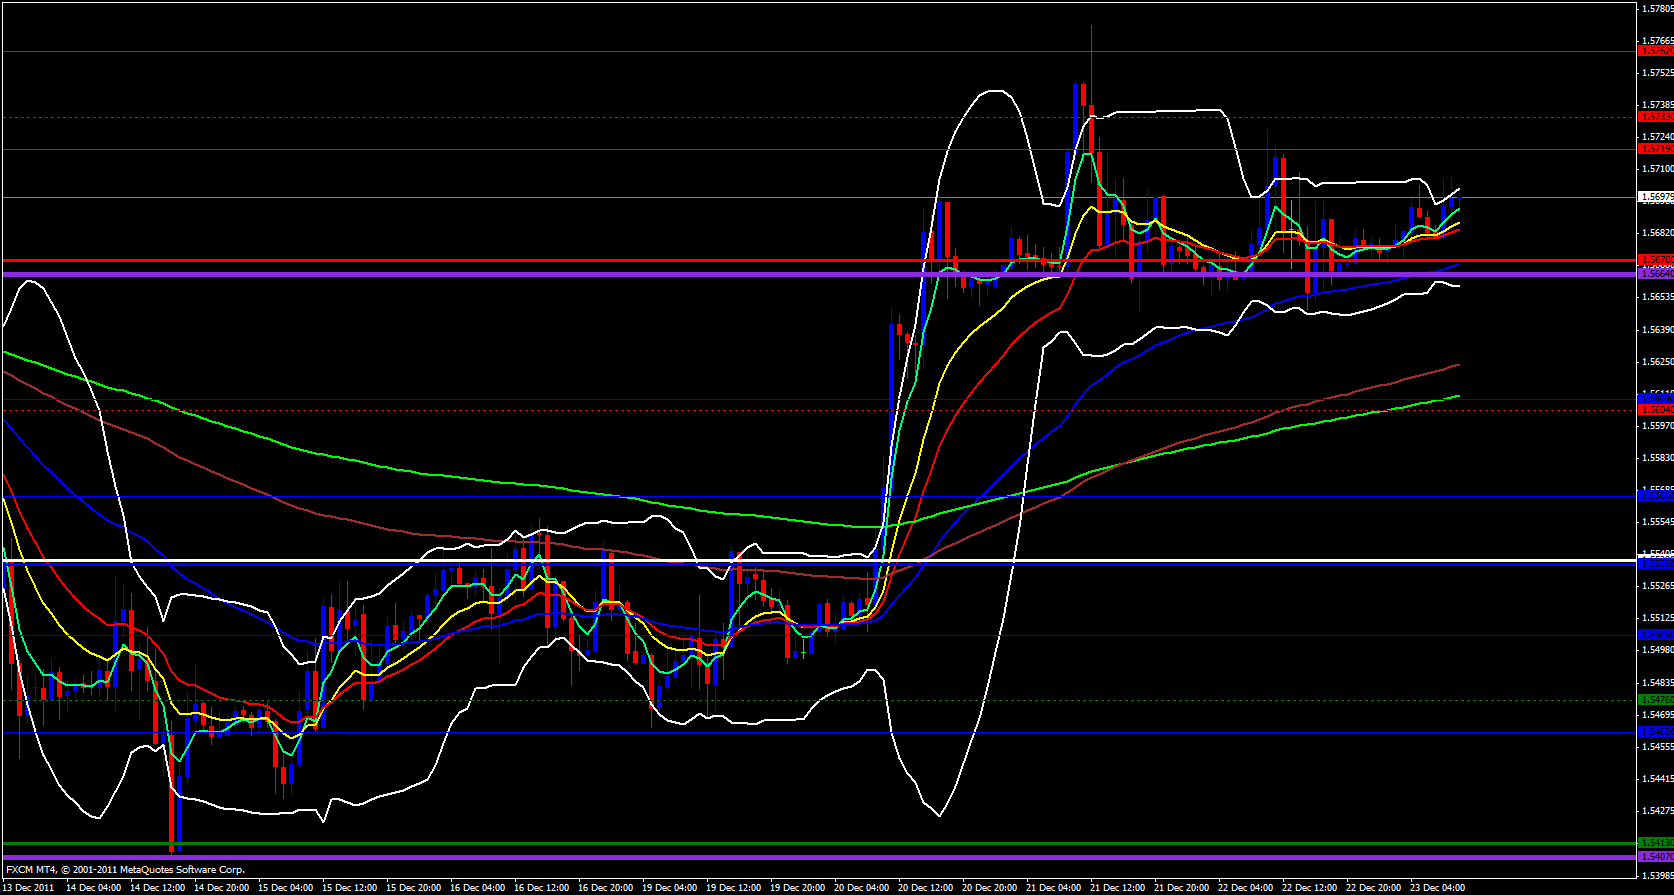This screenshot has height=895, width=1674.
Task: Click the 16 Dec 04:00 time label
Action: (476, 887)
